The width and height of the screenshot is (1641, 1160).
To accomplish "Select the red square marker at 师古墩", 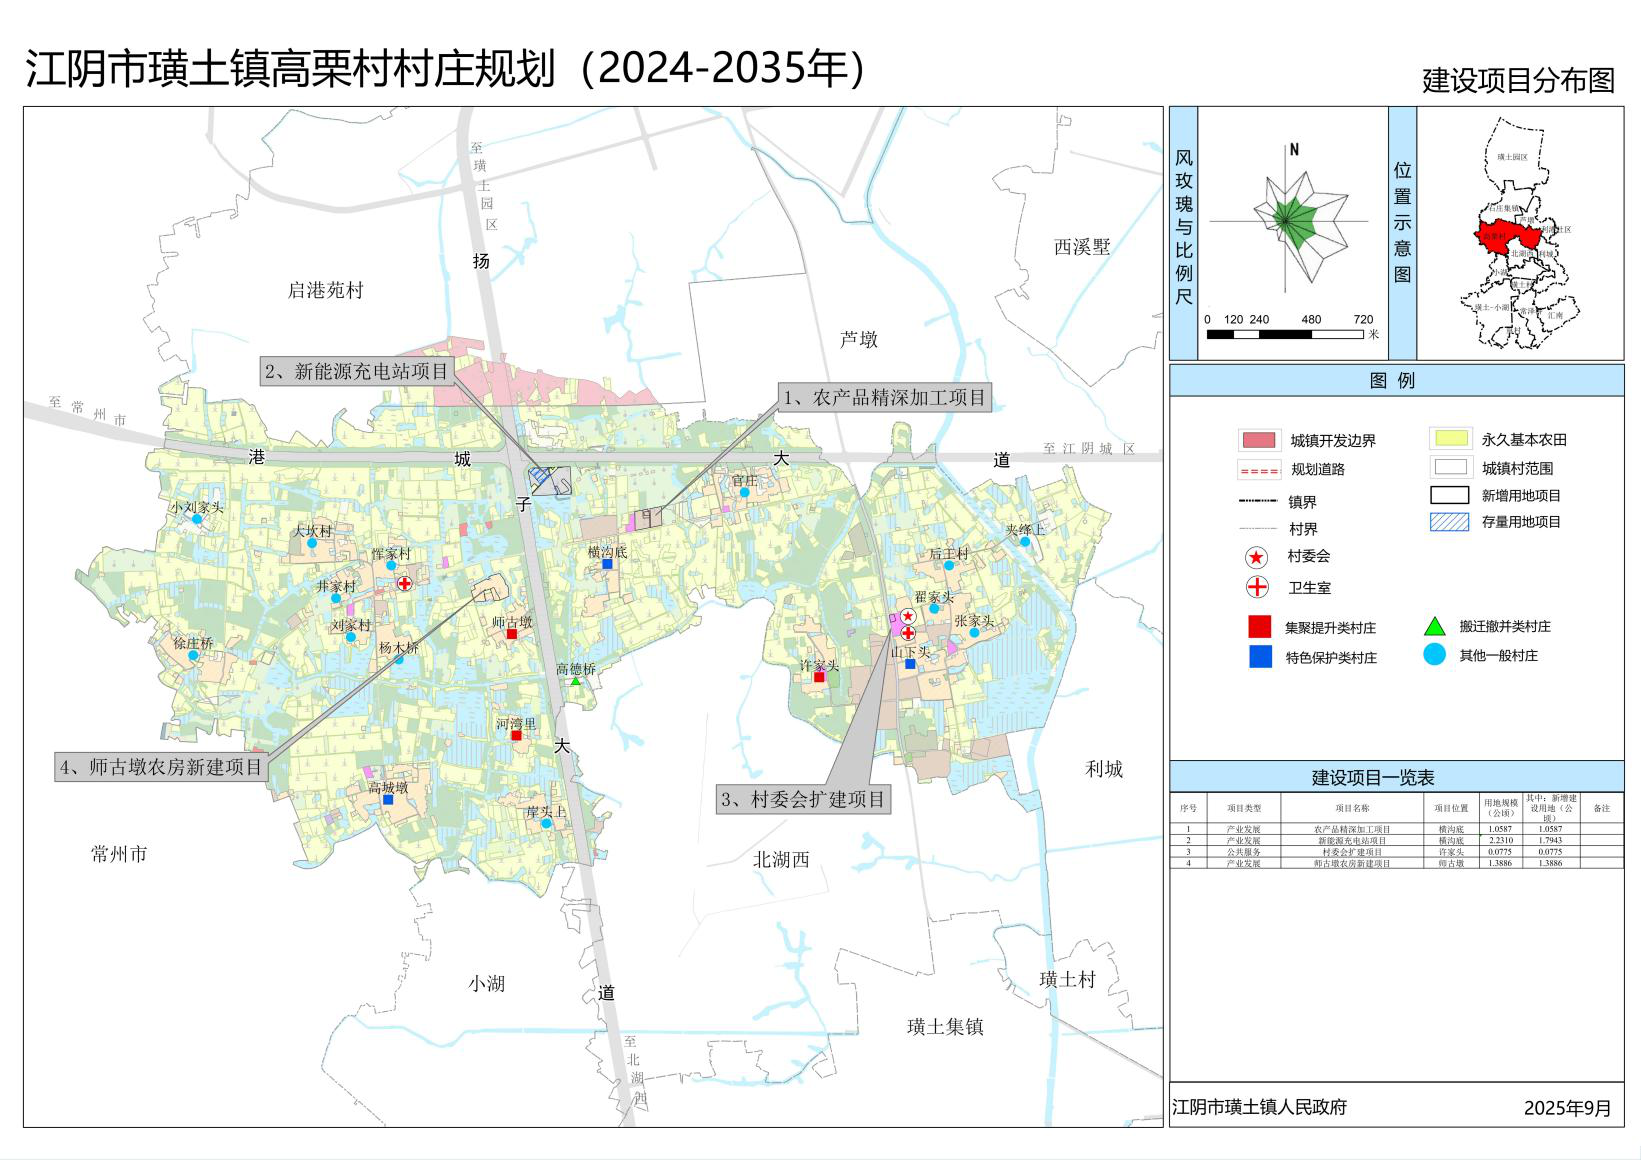I will (x=511, y=634).
